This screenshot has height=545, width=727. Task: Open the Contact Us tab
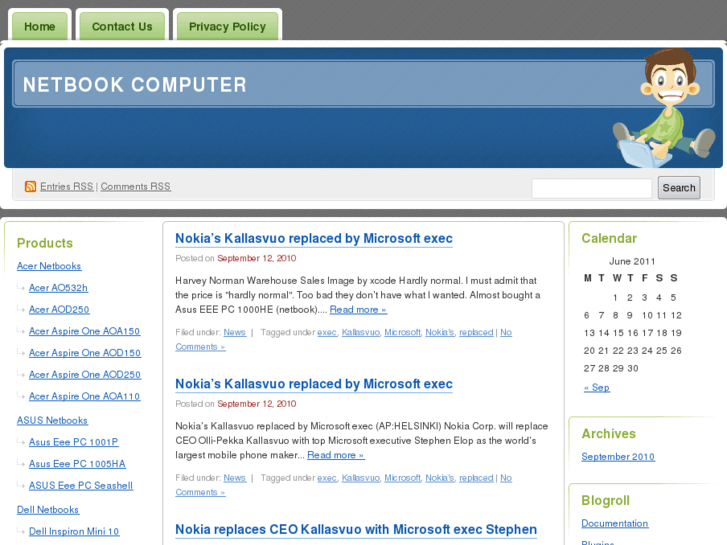coord(122,26)
